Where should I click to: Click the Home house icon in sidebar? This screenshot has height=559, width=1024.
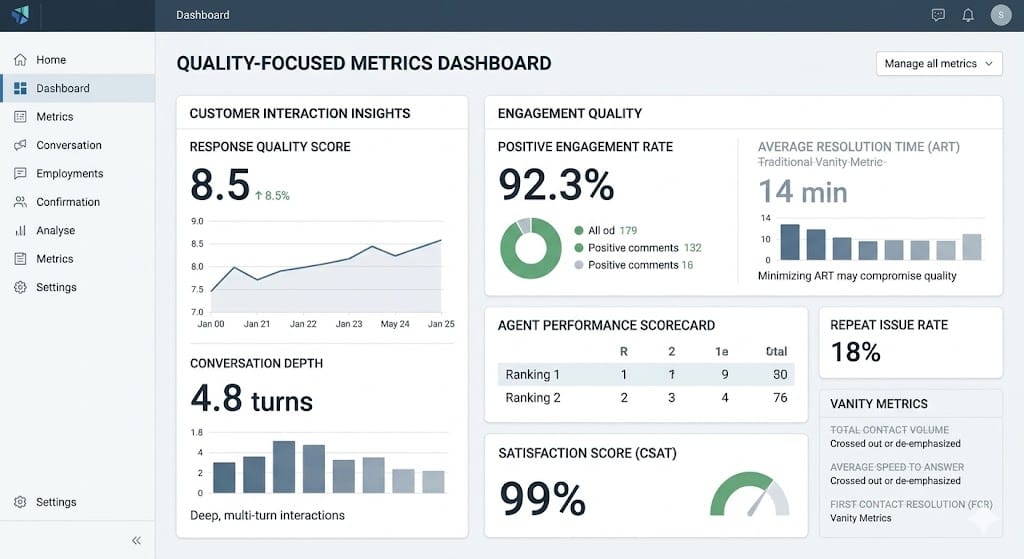(20, 59)
